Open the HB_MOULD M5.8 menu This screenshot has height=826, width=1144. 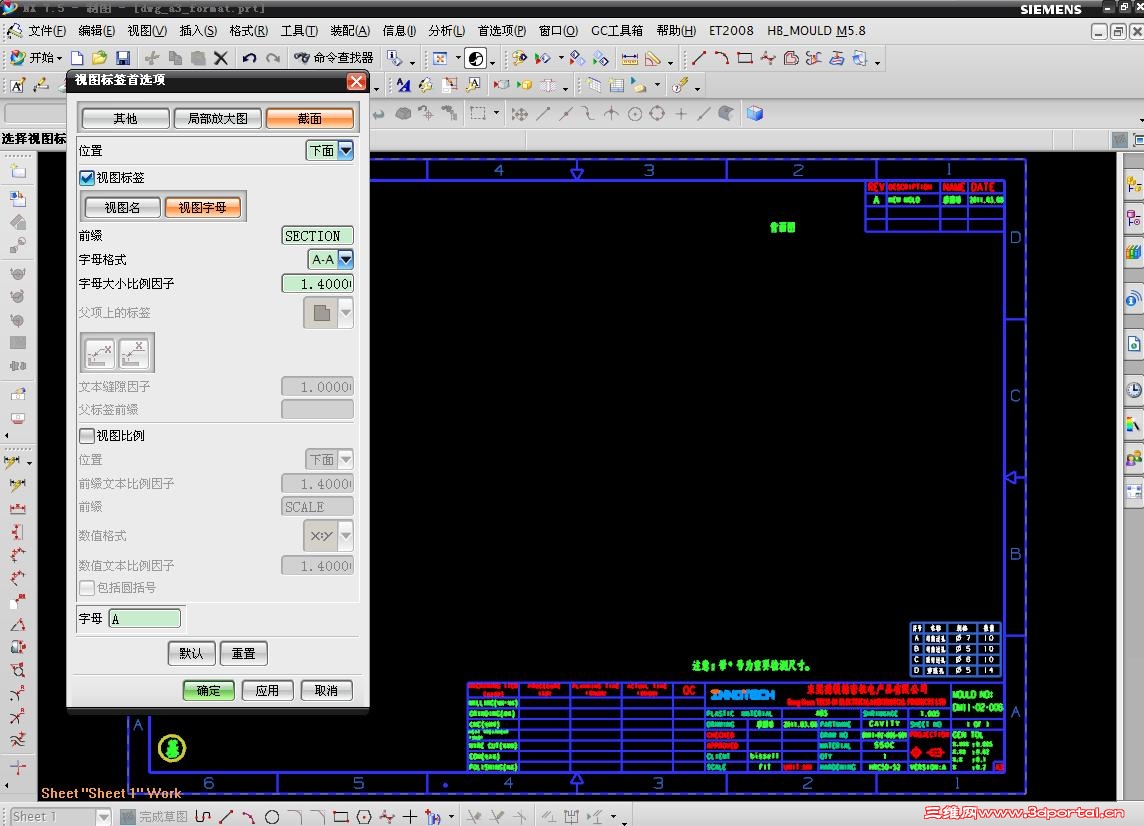click(x=816, y=31)
